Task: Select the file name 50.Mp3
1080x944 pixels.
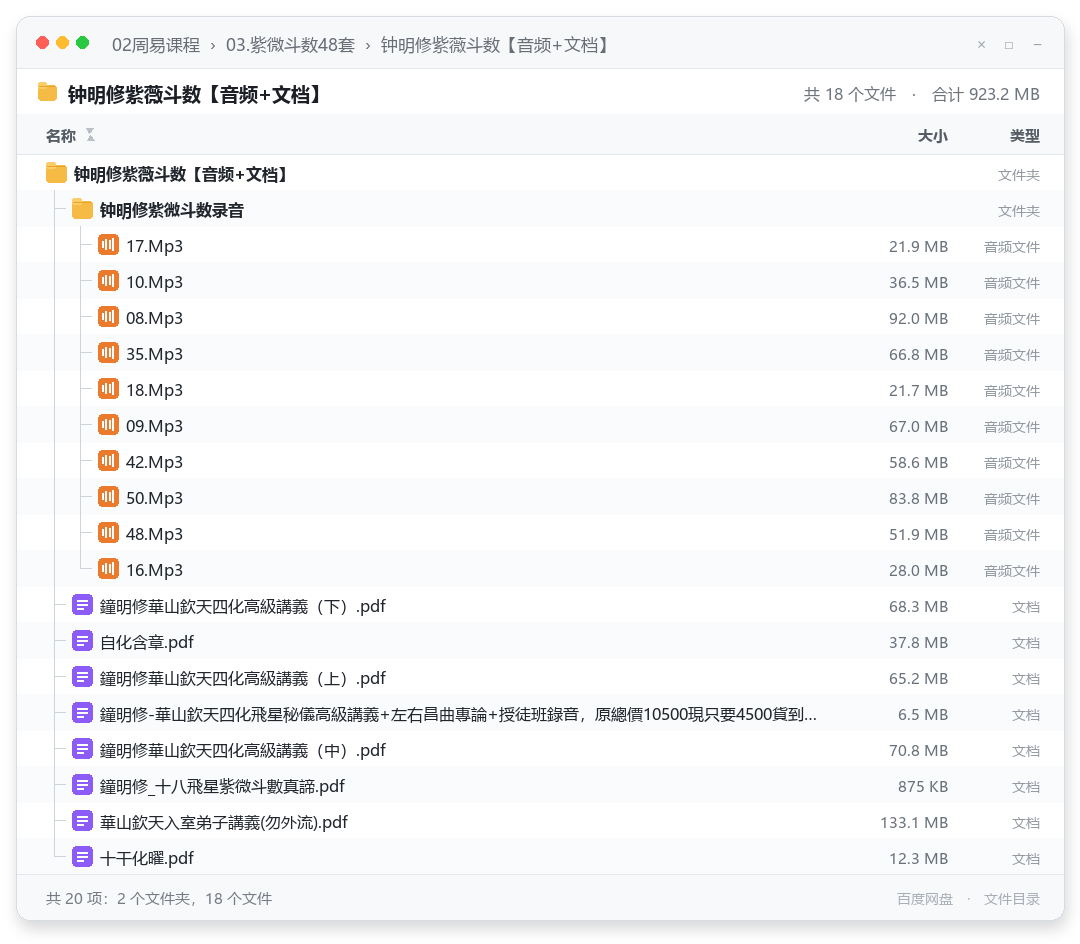Action: click(x=154, y=498)
